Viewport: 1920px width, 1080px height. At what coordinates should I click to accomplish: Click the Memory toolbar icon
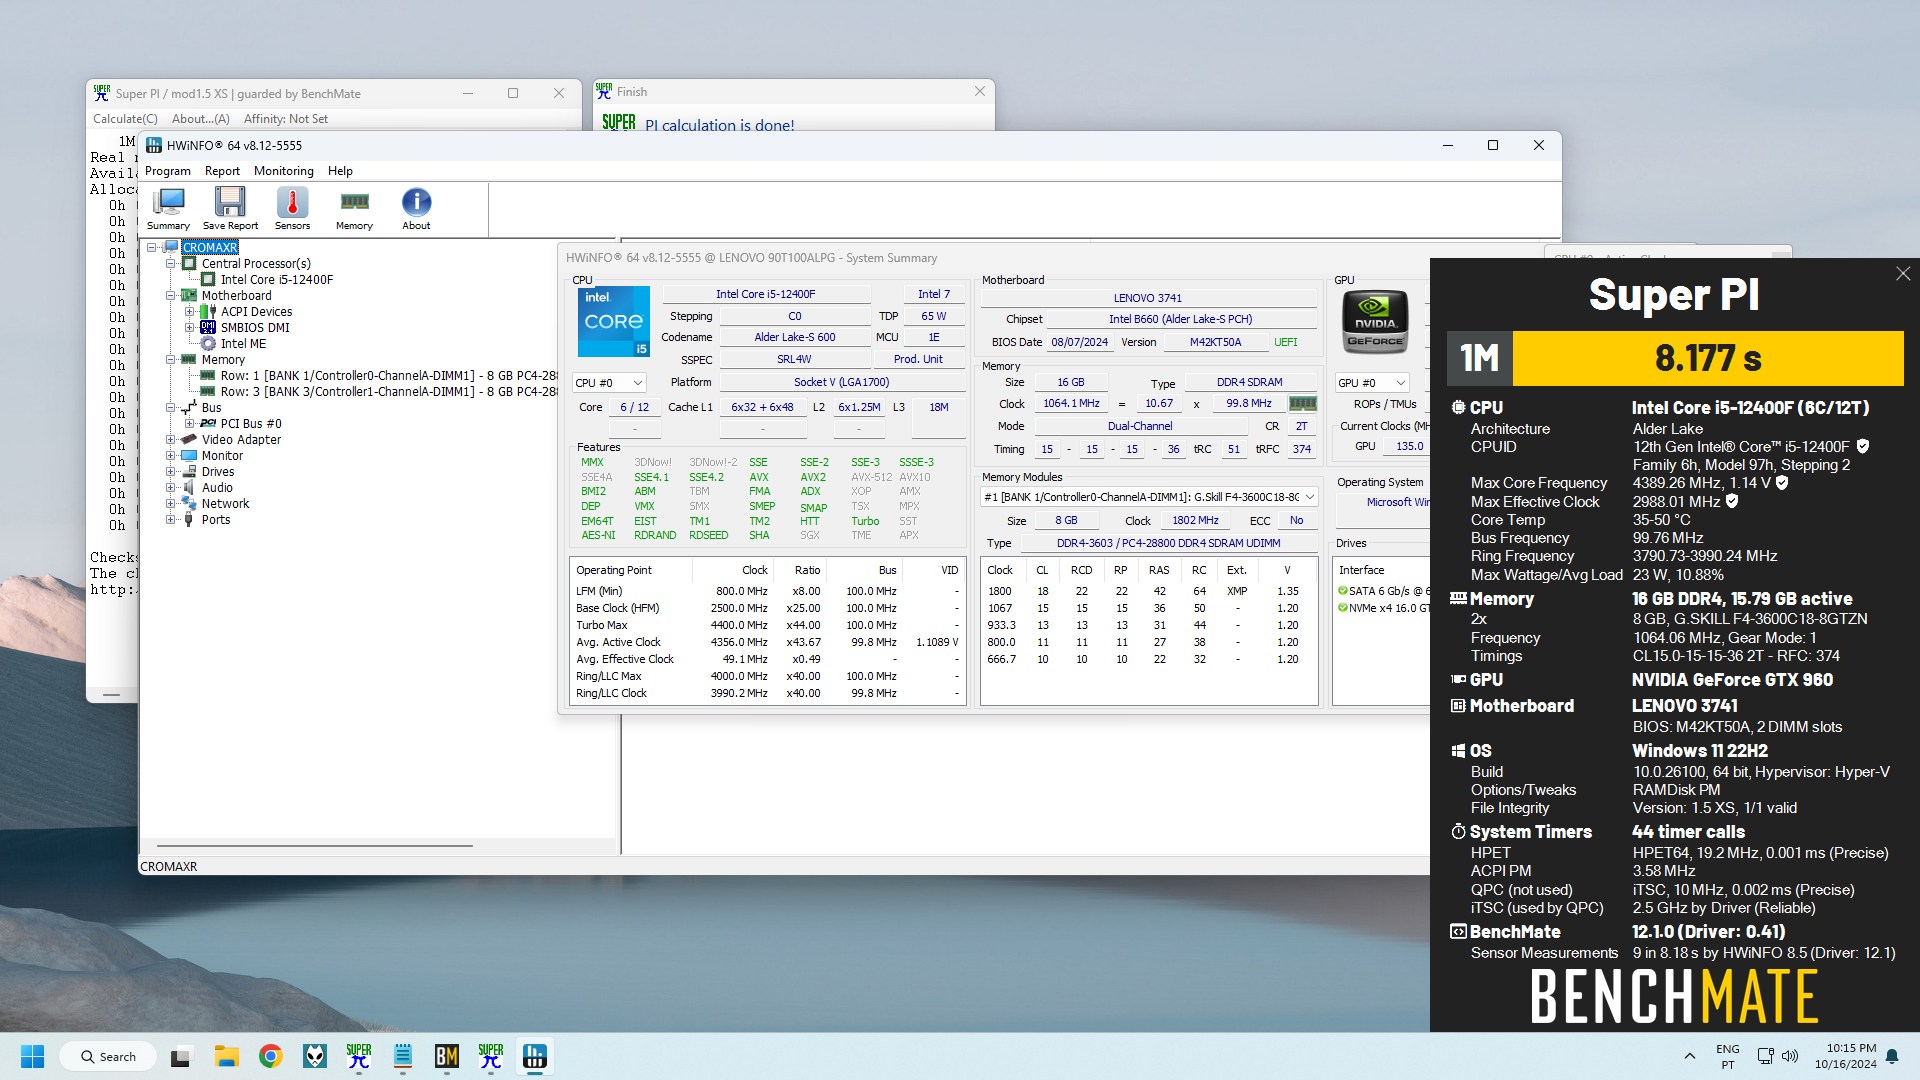point(354,209)
